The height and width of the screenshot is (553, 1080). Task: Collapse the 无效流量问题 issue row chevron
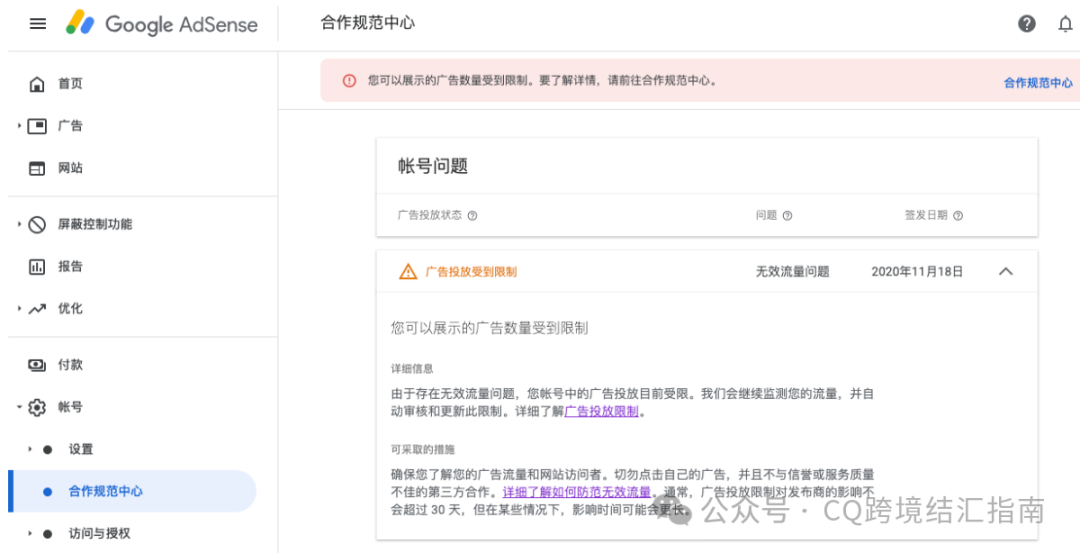coord(1006,271)
